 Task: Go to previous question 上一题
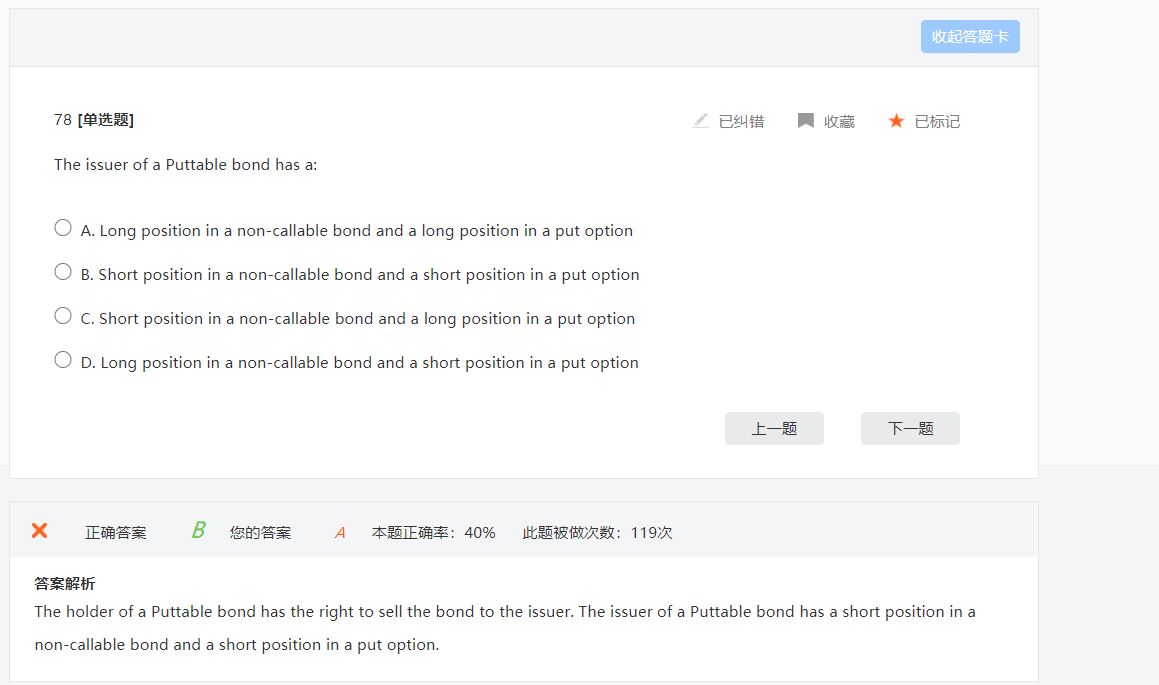coord(774,428)
